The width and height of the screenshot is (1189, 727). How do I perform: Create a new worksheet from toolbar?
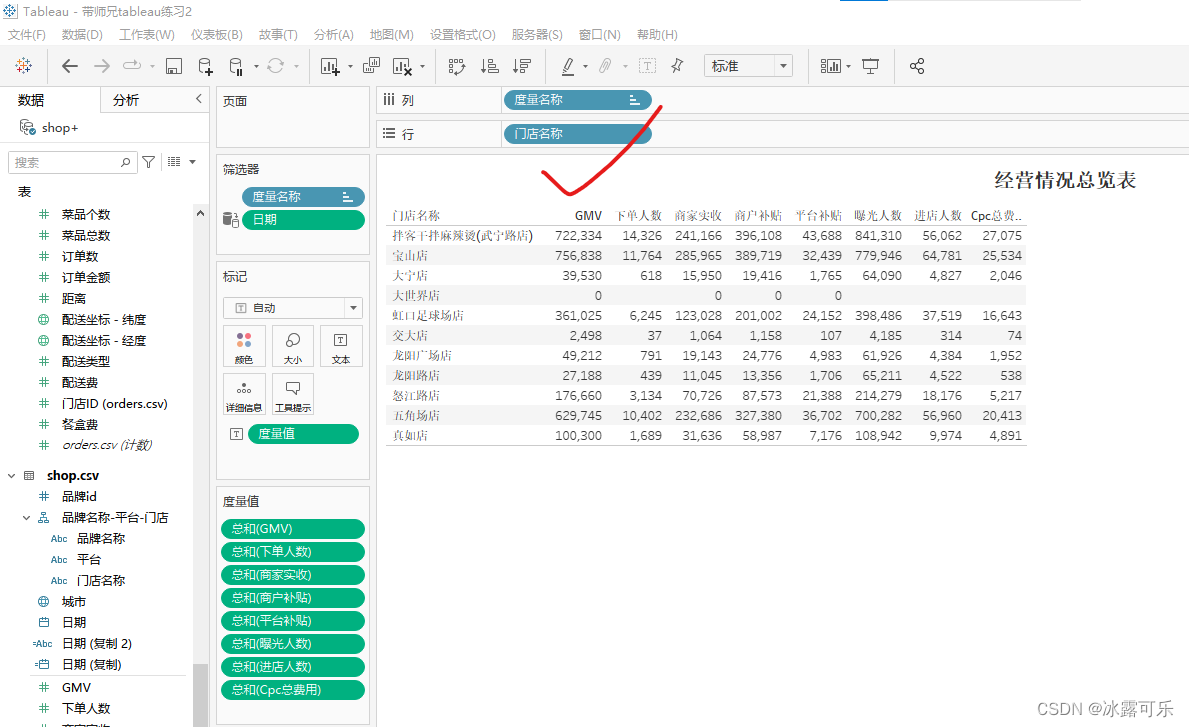(x=330, y=67)
